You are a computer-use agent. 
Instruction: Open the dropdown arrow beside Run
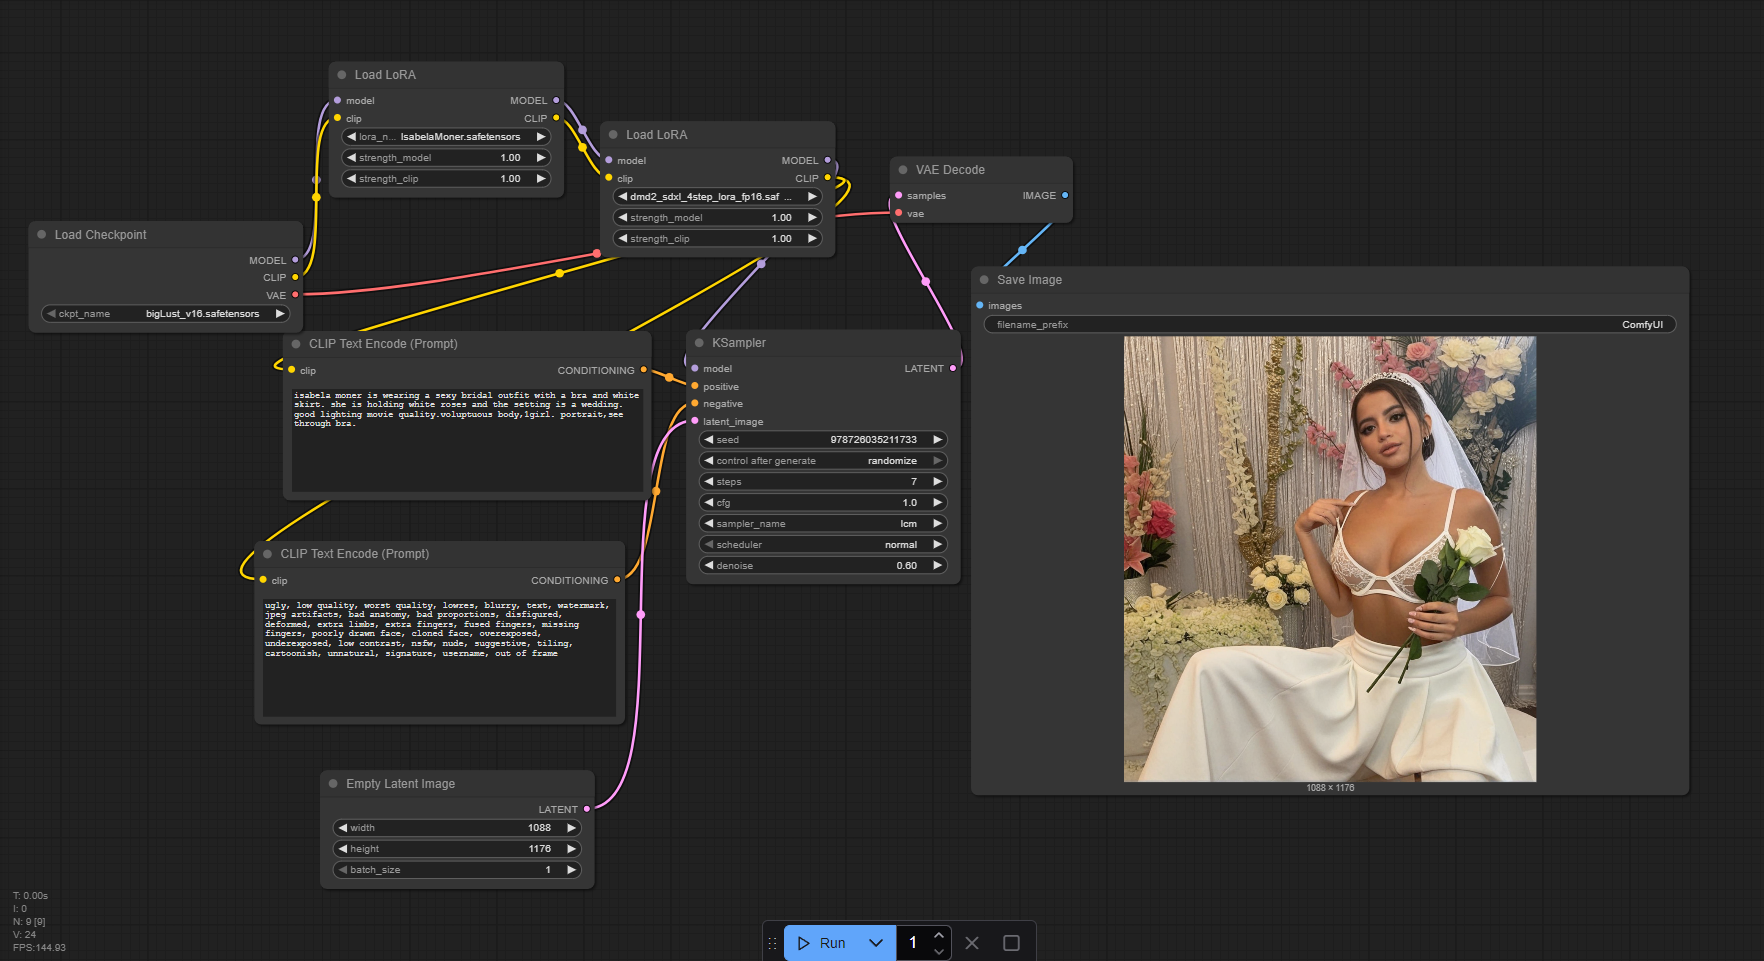coord(876,943)
